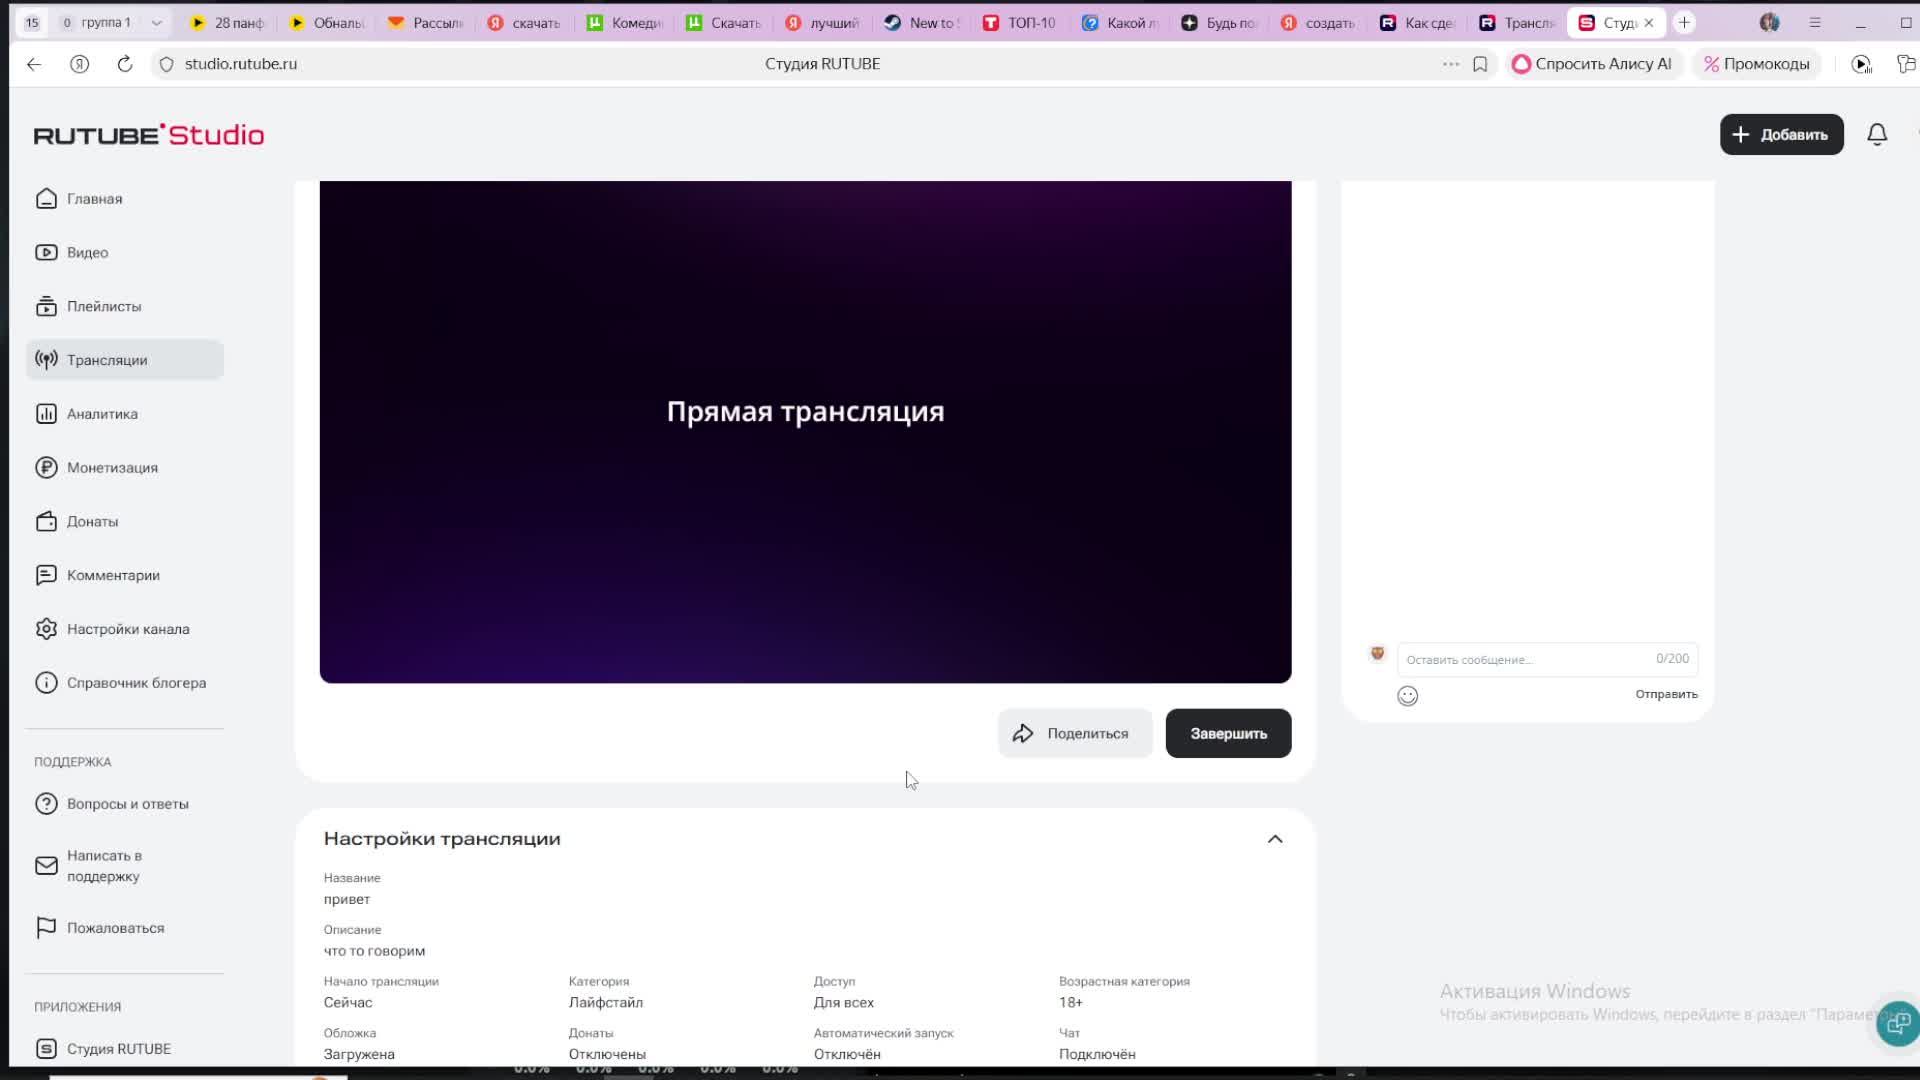Open the Плейлисты section

pyautogui.click(x=104, y=306)
